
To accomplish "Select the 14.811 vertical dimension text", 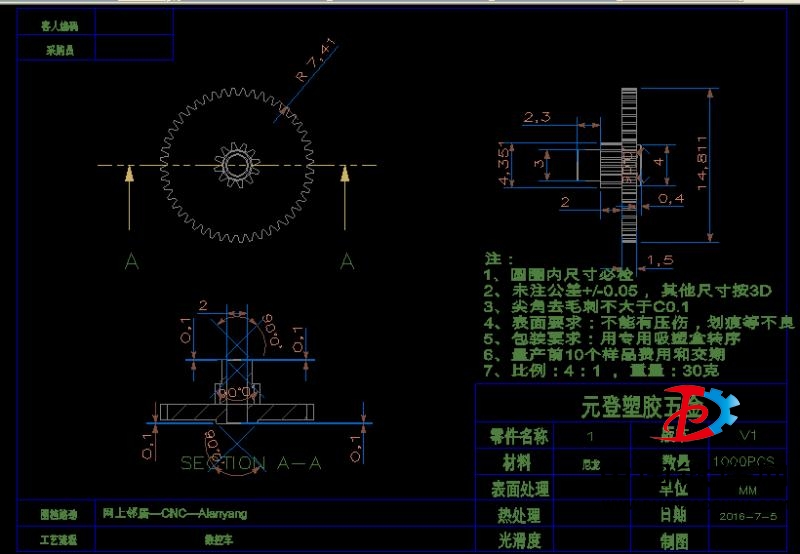I will pyautogui.click(x=703, y=163).
